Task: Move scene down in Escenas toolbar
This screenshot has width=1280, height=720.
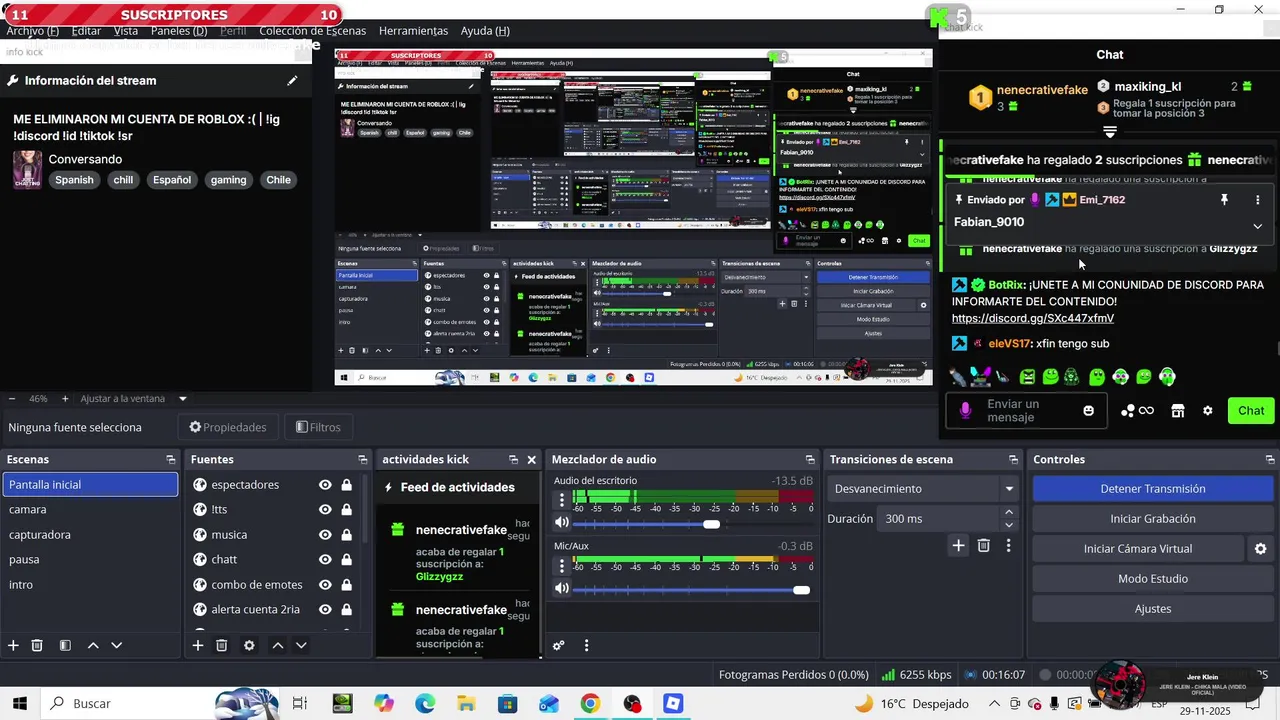Action: (x=116, y=645)
